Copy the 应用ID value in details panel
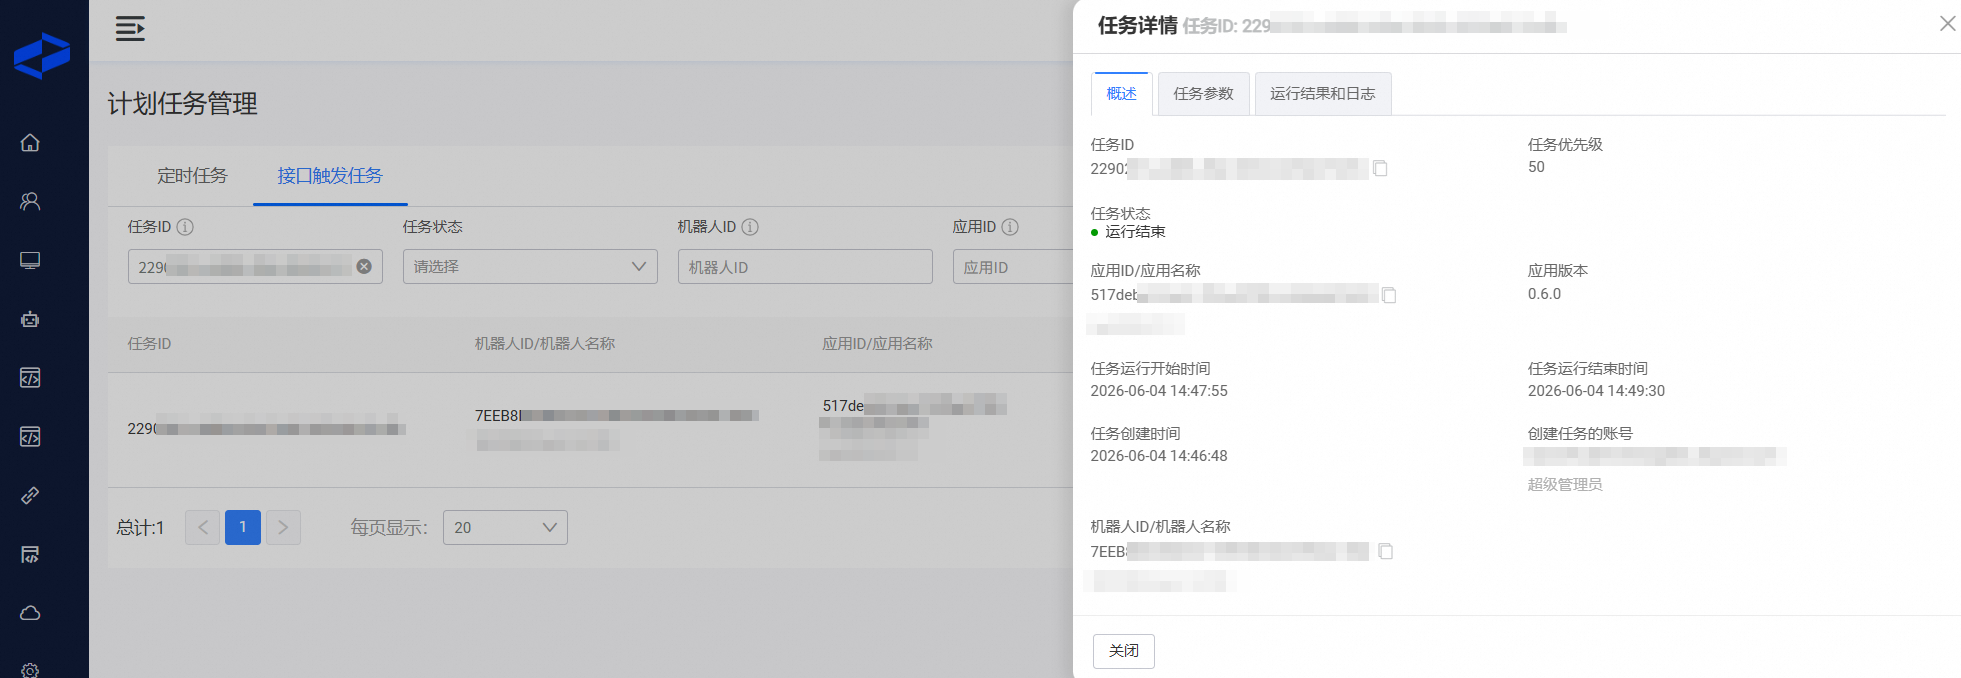 point(1389,295)
